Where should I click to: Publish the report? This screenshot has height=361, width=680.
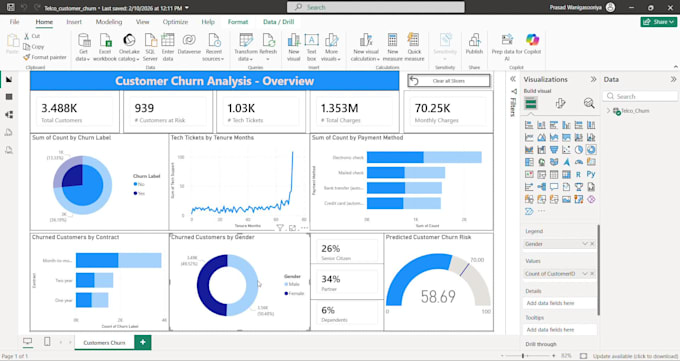click(474, 43)
